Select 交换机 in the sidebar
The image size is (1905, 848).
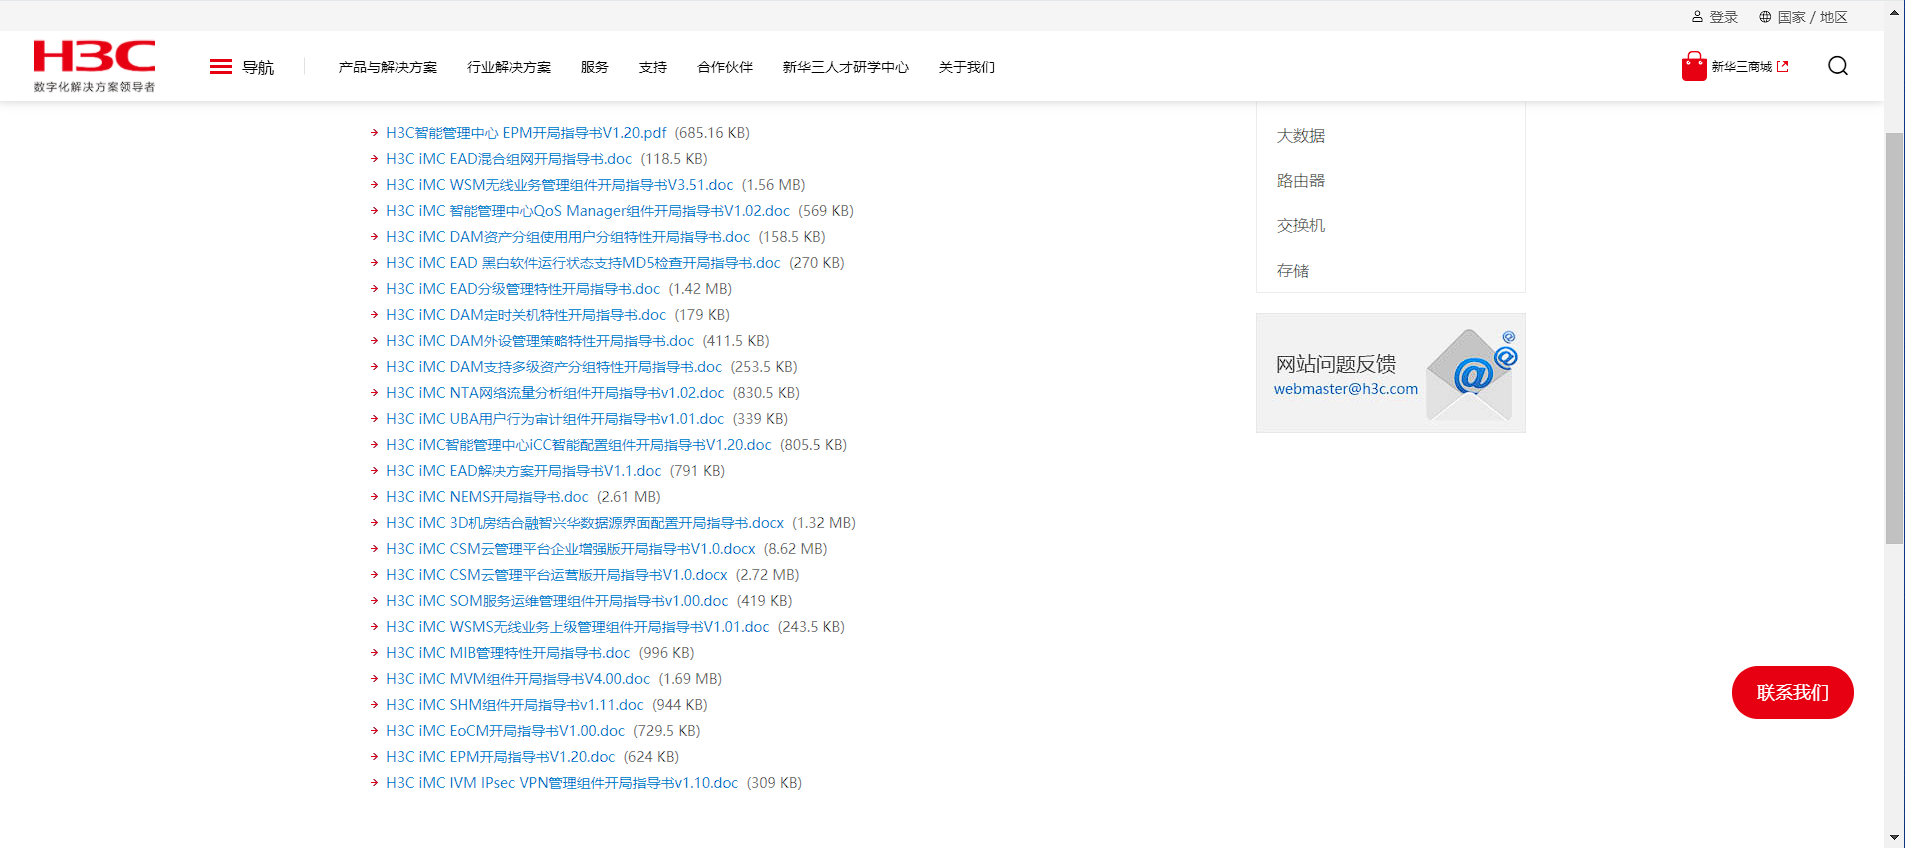pyautogui.click(x=1301, y=226)
